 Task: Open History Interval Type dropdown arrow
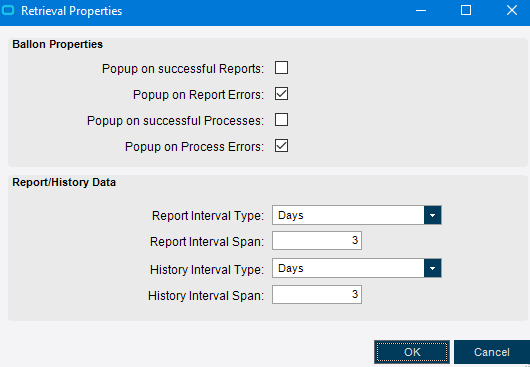coord(432,268)
